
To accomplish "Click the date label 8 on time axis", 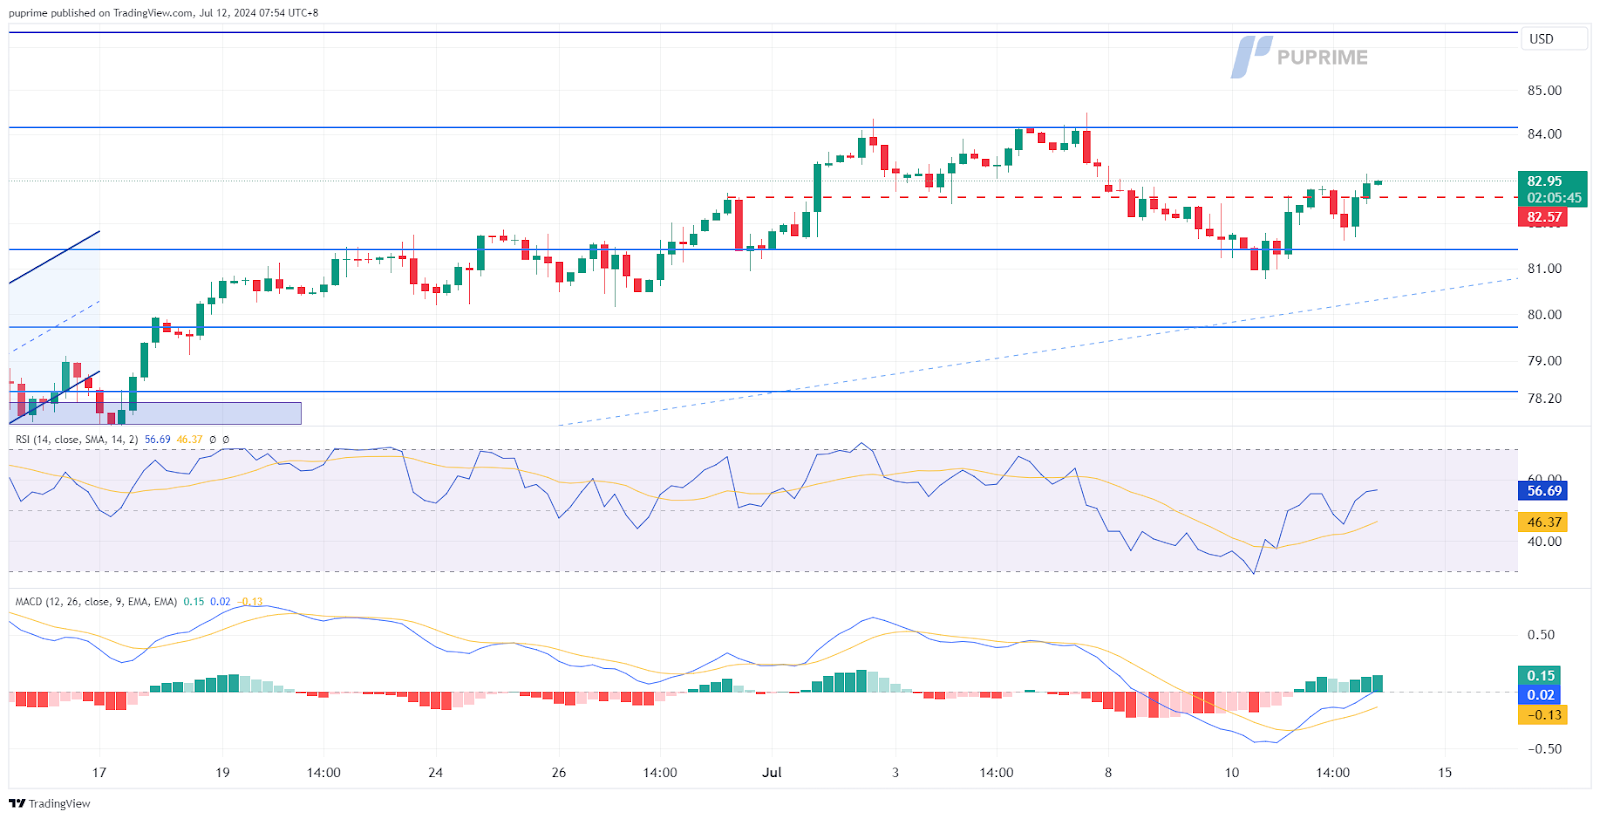I will [1108, 773].
